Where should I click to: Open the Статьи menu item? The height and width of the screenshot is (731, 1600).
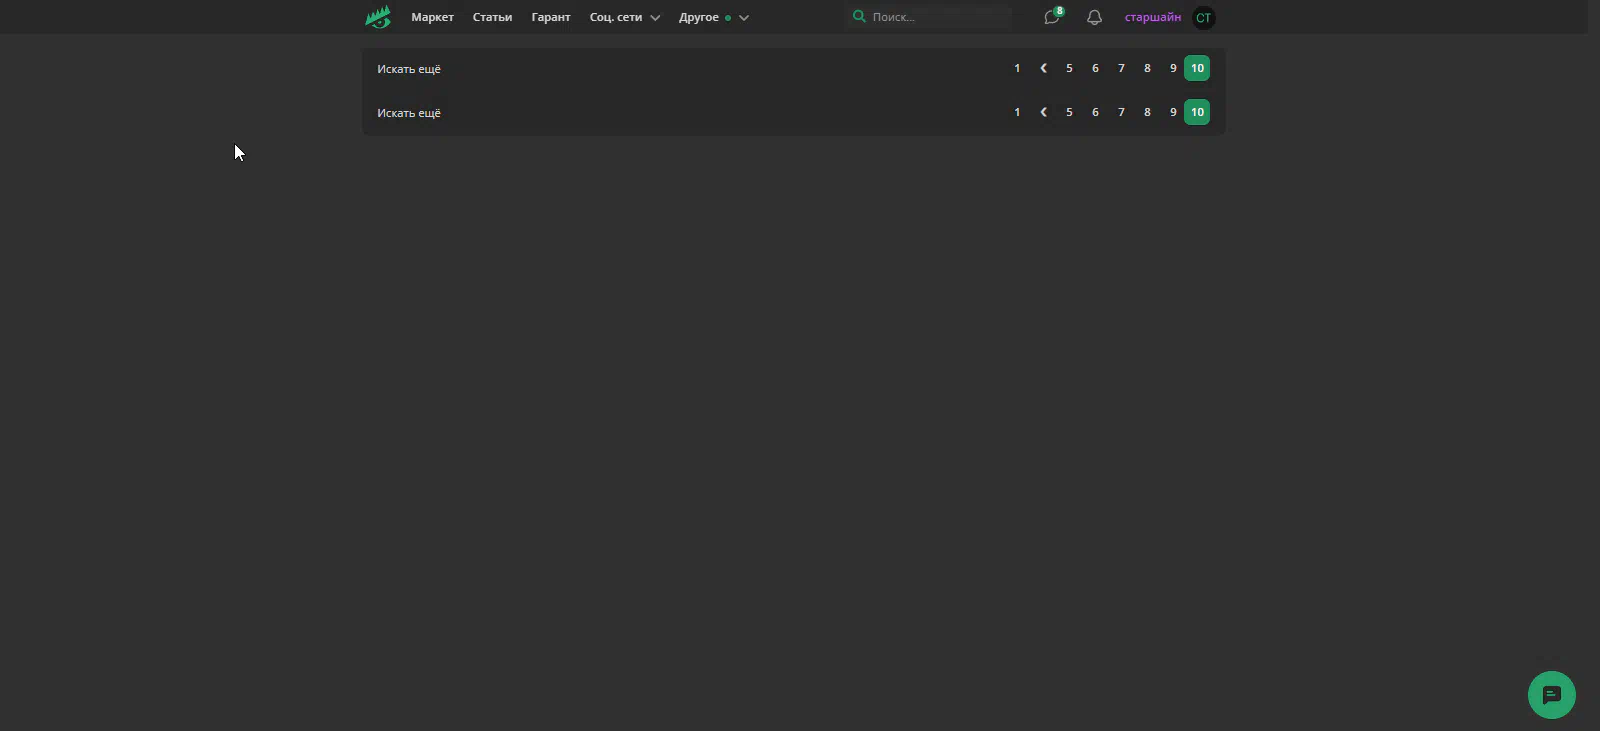492,17
